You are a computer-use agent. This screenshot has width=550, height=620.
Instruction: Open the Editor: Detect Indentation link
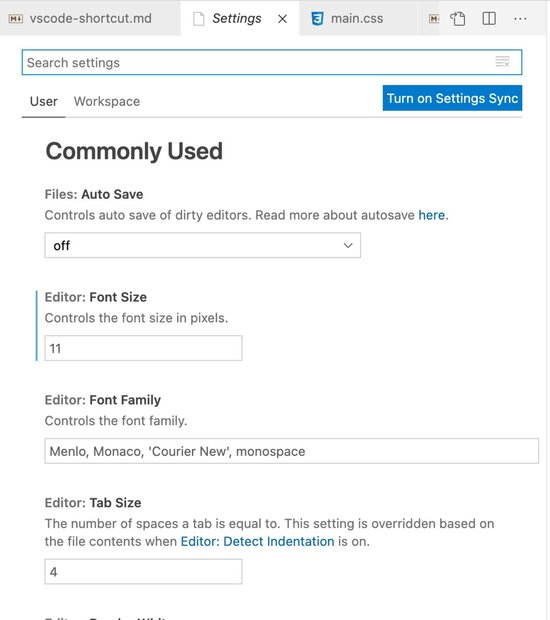257,541
